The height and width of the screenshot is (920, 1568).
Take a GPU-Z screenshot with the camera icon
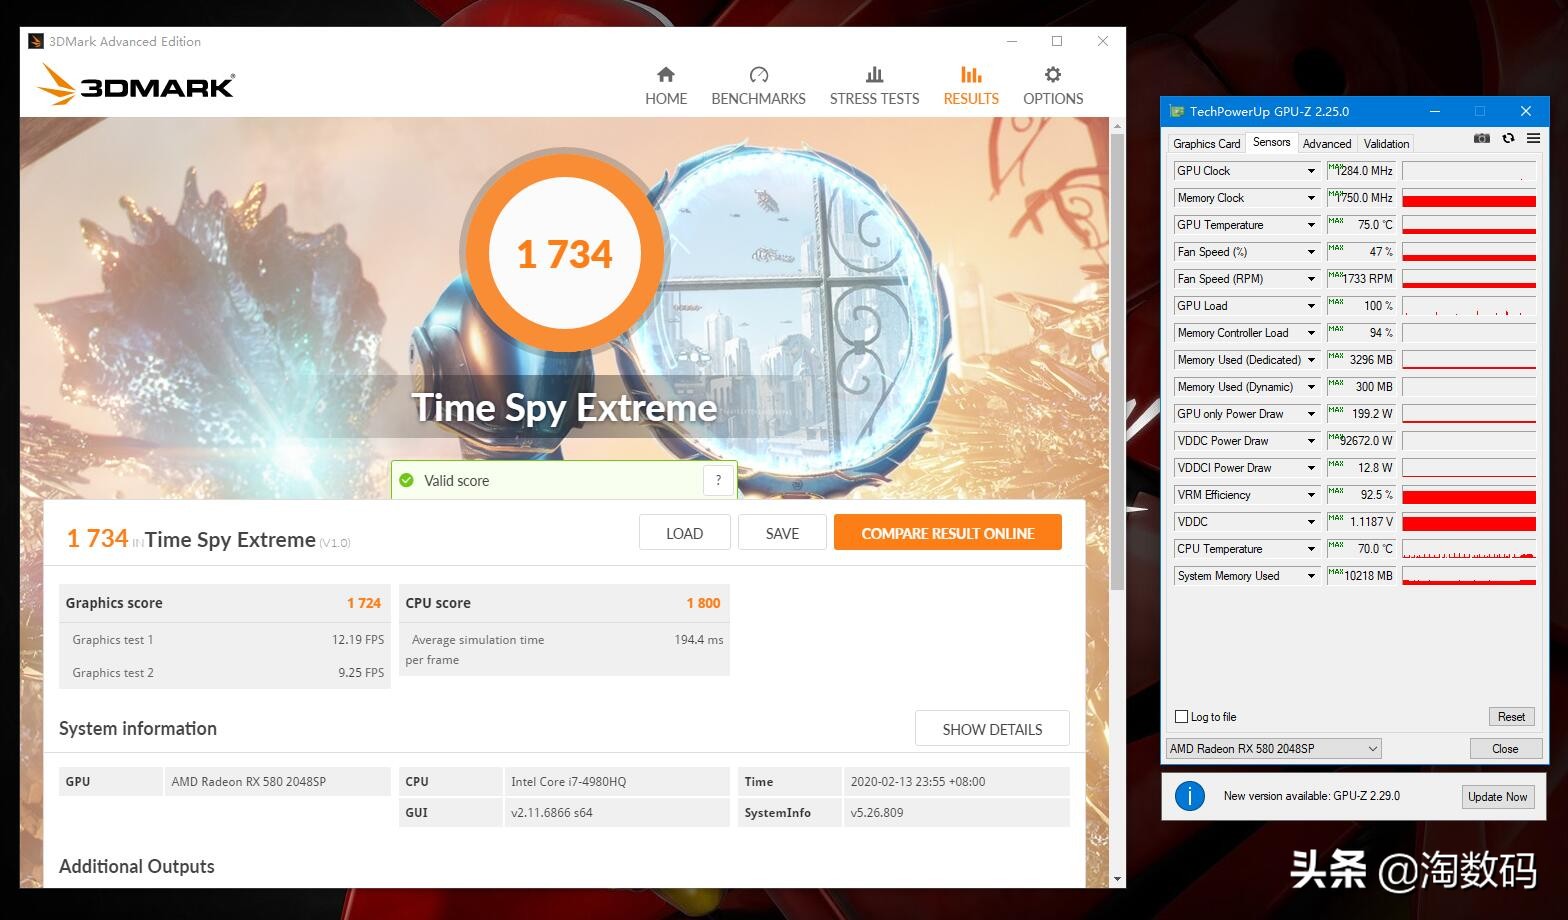click(x=1482, y=139)
